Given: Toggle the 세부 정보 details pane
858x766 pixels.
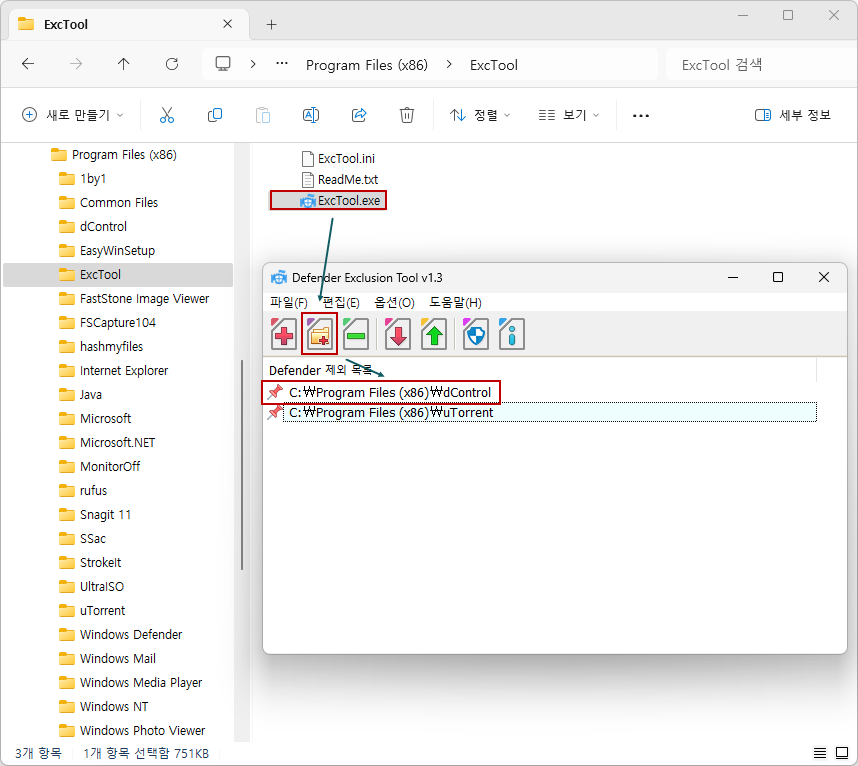Looking at the screenshot, I should tap(792, 115).
